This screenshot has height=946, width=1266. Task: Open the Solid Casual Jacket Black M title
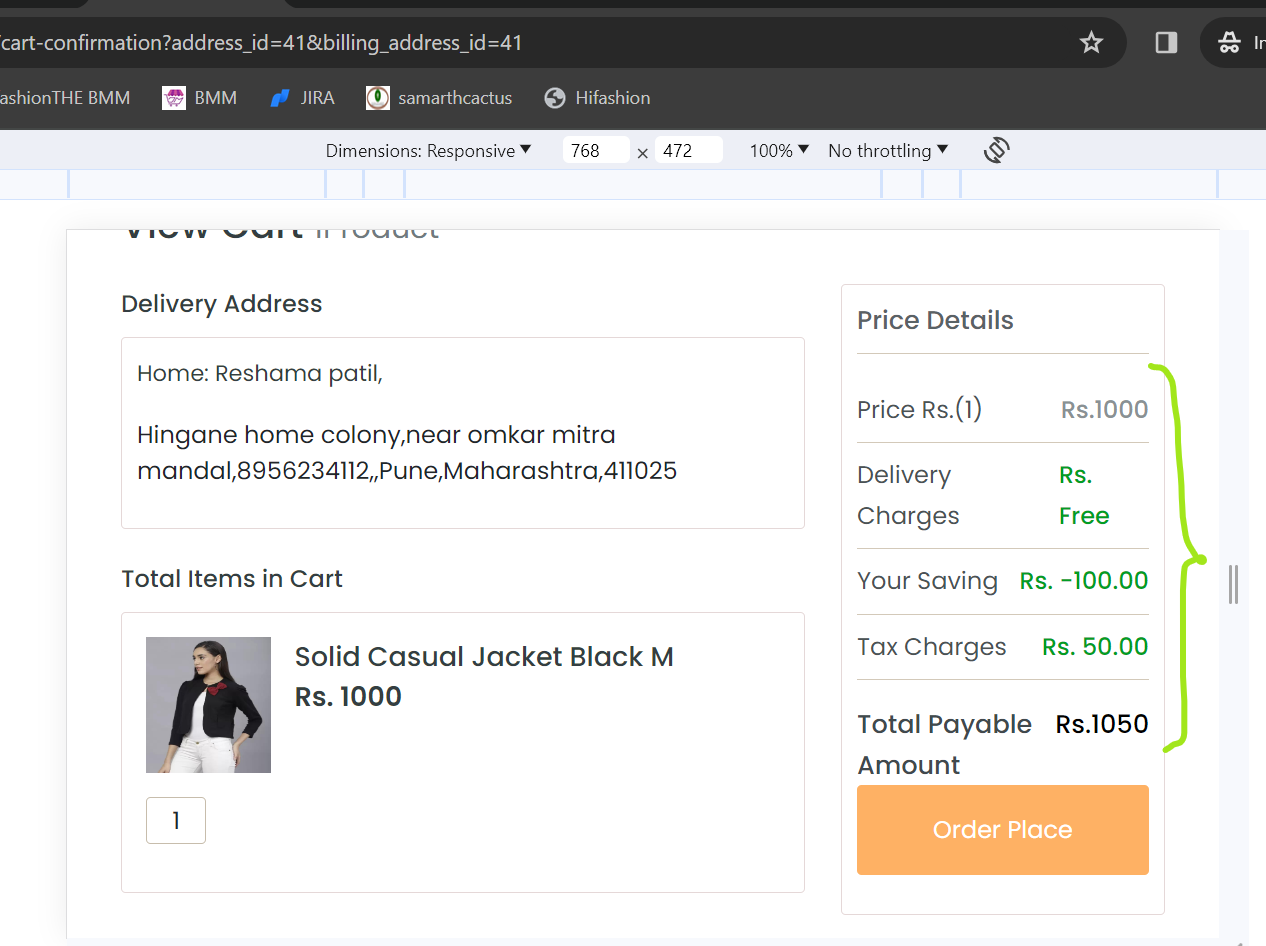pos(484,657)
